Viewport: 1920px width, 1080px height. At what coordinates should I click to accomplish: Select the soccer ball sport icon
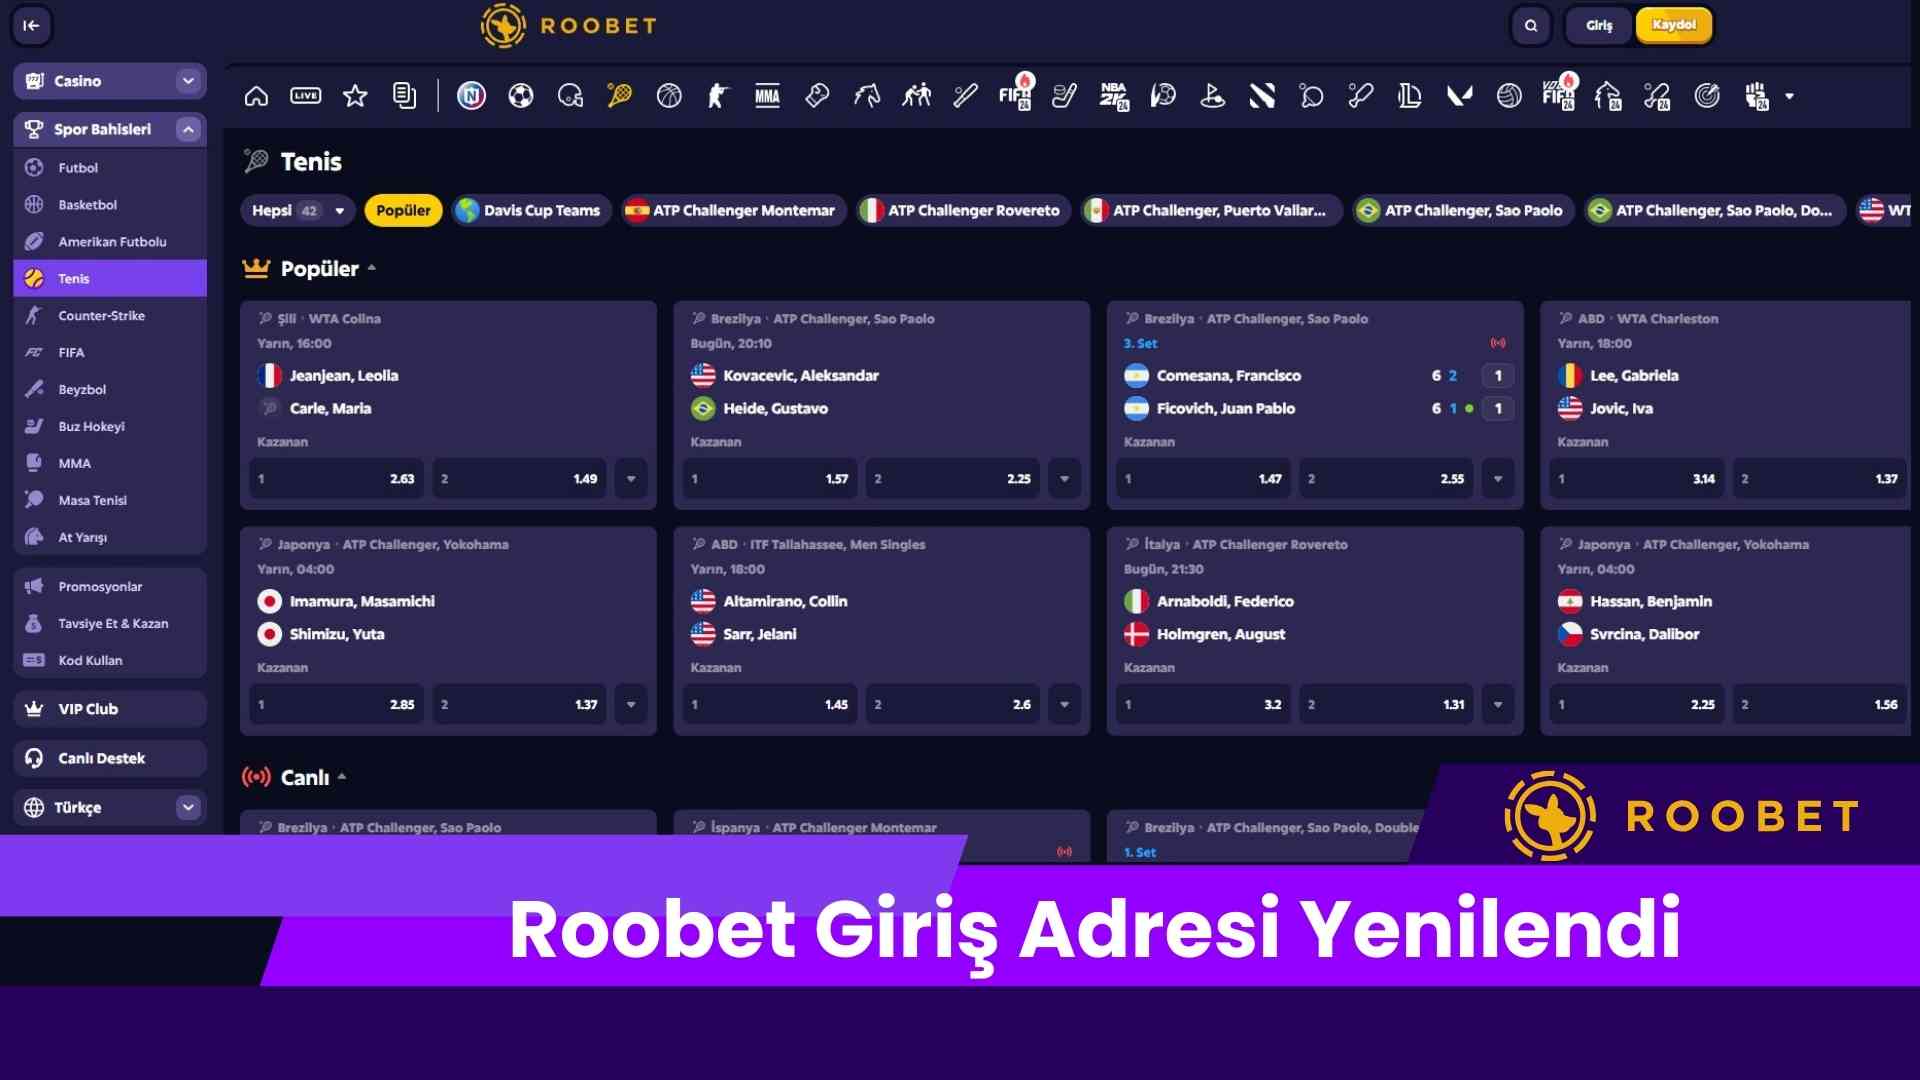point(520,96)
